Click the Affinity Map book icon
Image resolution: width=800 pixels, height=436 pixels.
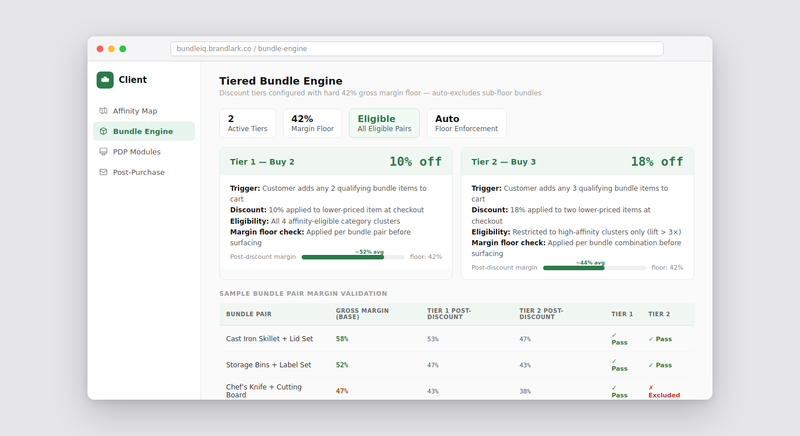(x=103, y=111)
